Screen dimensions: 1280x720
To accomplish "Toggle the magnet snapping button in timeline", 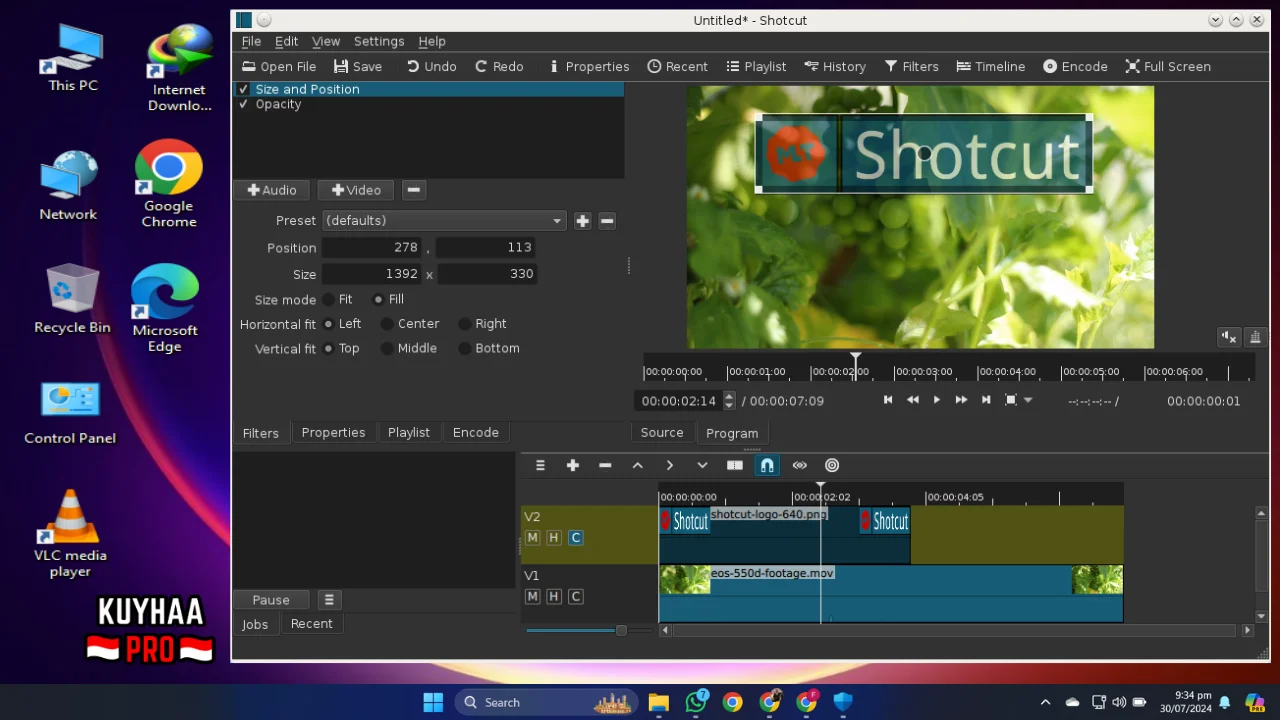I will coord(767,465).
